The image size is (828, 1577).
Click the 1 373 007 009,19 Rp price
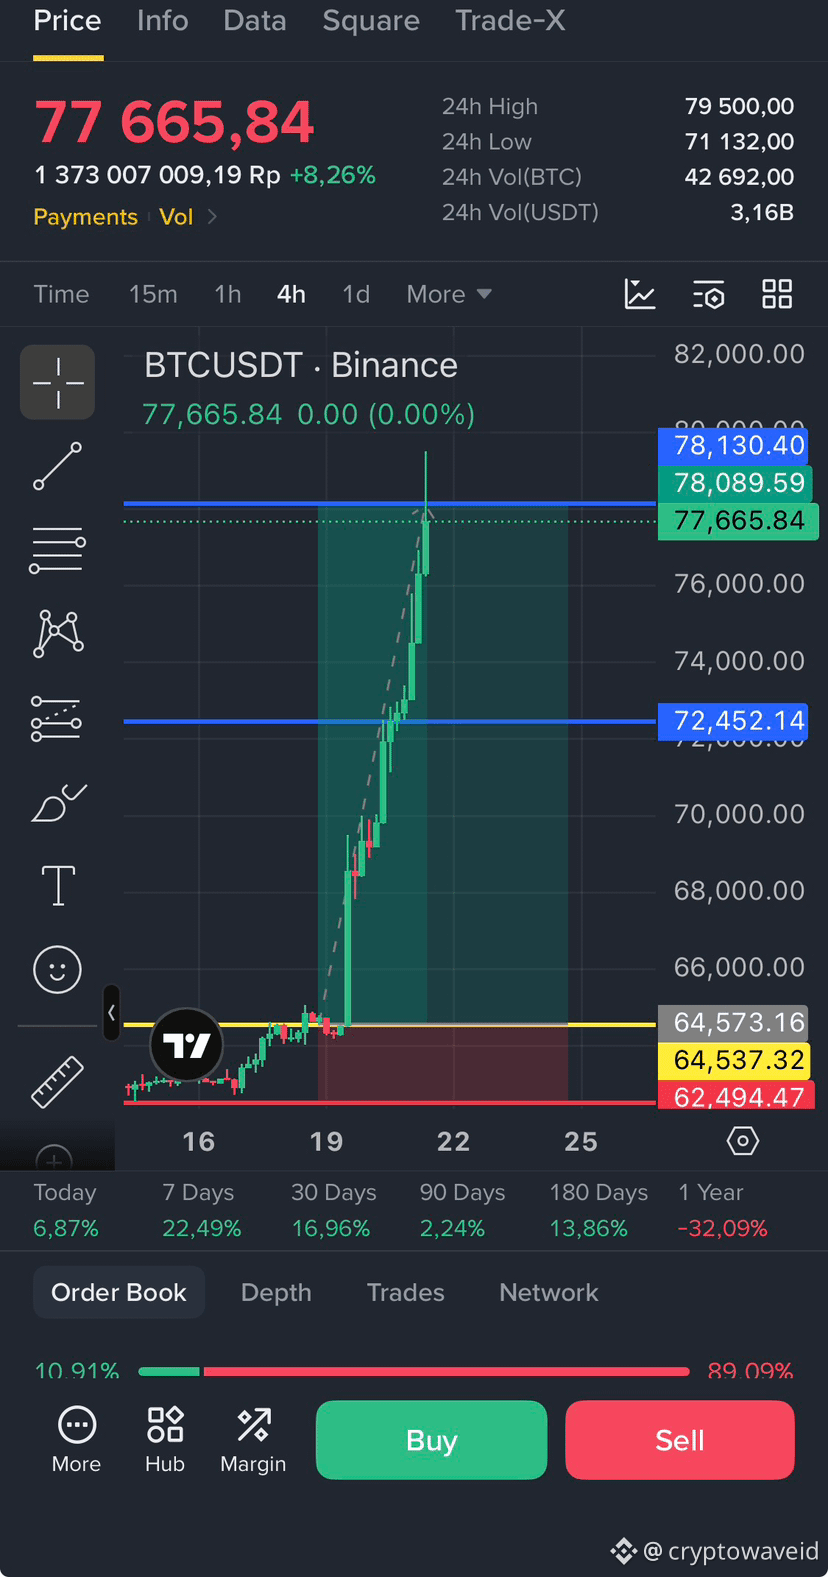tap(157, 175)
